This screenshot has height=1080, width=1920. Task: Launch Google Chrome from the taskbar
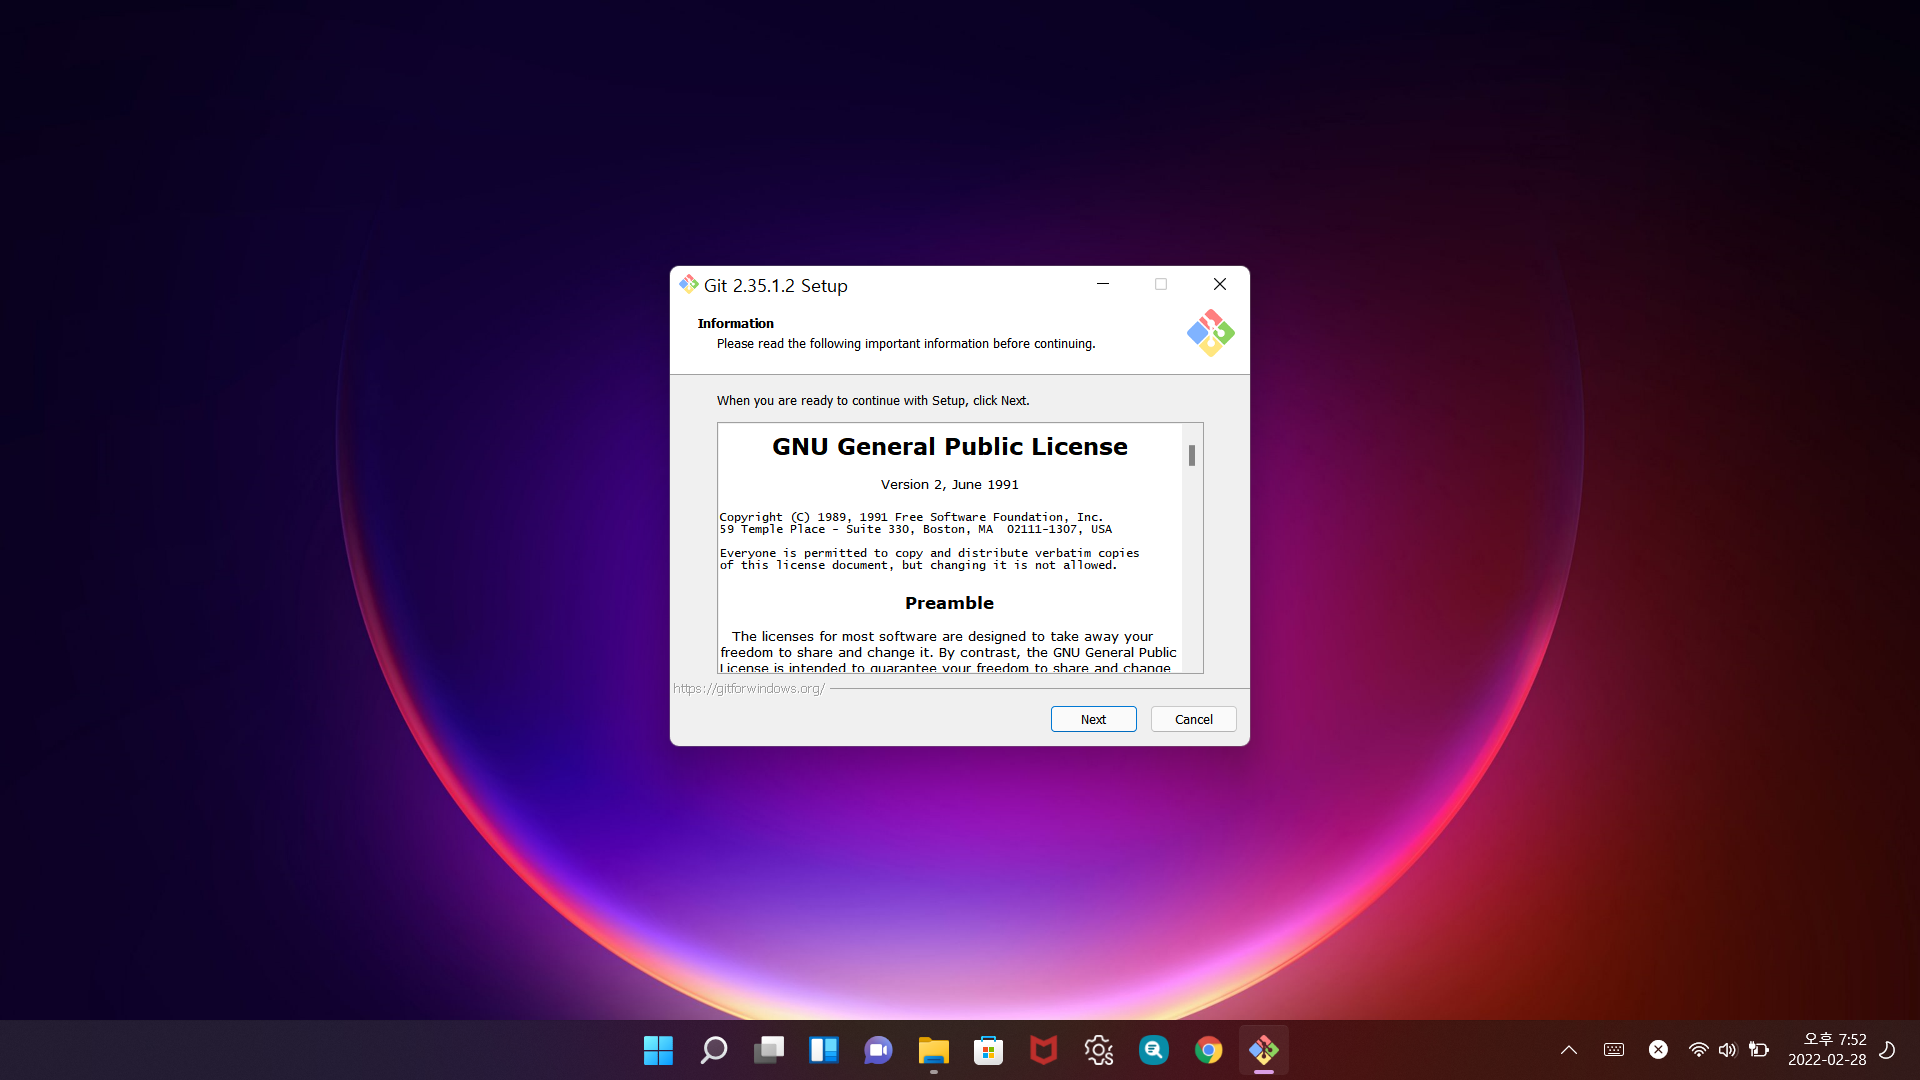(x=1208, y=1050)
